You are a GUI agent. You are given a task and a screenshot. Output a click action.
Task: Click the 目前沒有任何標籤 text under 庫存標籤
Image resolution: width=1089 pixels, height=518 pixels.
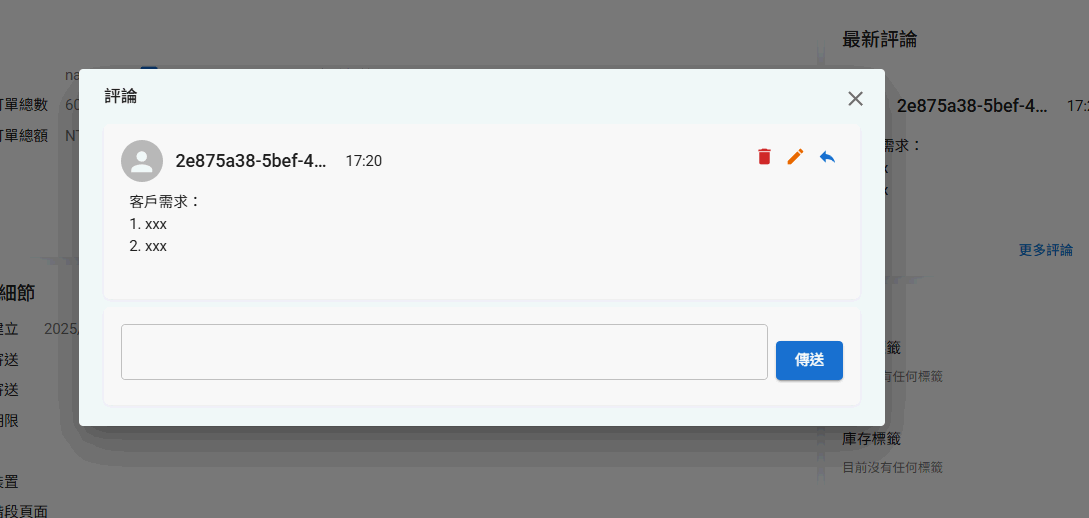(x=892, y=468)
